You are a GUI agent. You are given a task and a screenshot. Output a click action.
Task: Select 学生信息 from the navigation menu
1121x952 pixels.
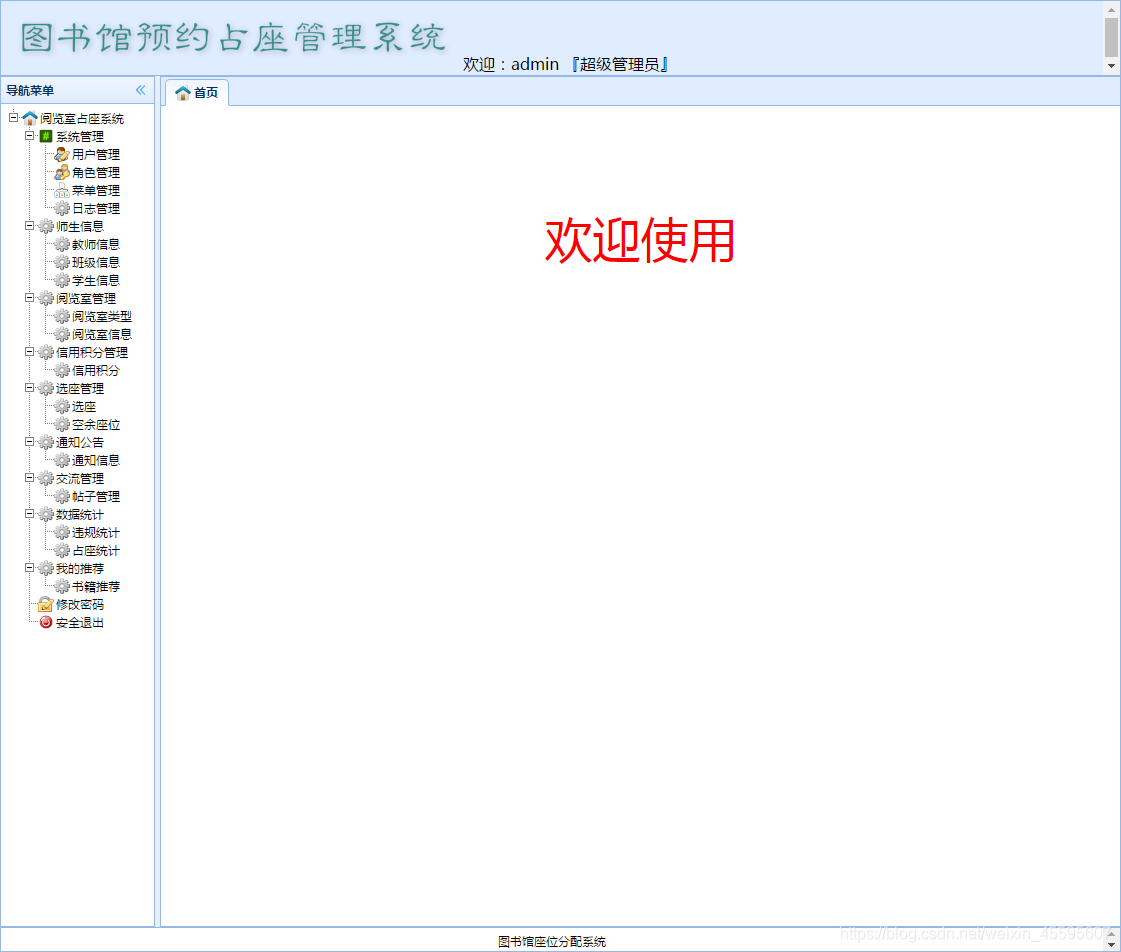coord(93,280)
